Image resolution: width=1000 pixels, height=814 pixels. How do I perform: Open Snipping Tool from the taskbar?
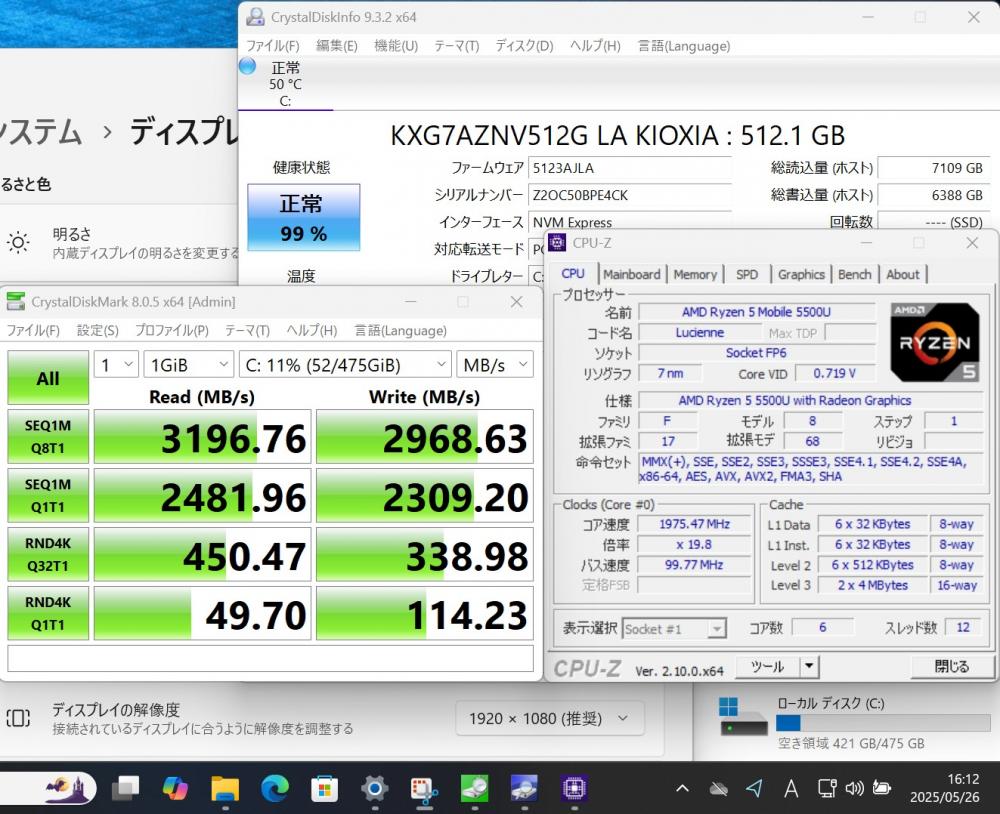click(424, 789)
